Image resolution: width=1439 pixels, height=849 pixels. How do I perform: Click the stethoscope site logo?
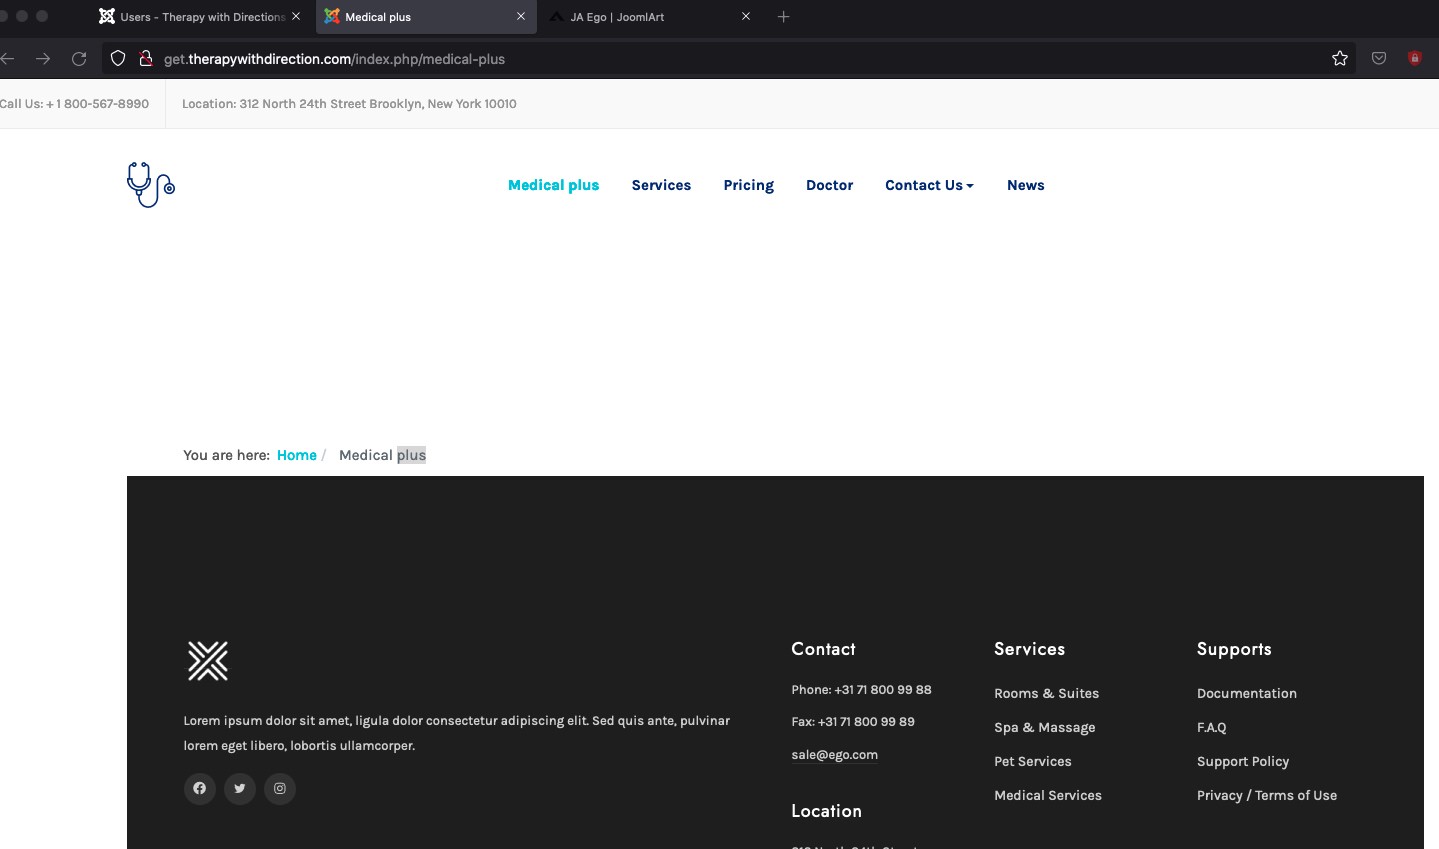click(151, 185)
